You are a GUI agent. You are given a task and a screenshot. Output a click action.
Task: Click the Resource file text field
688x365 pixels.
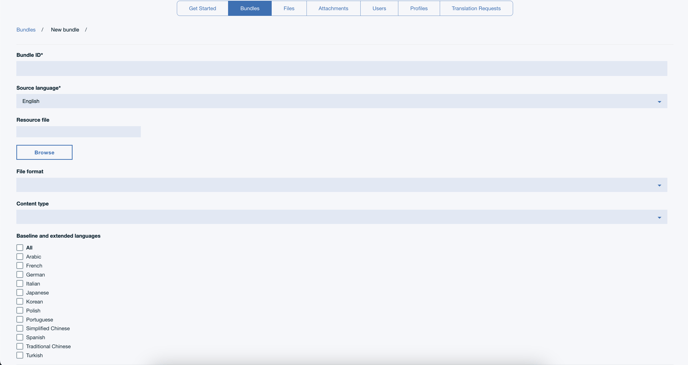point(79,132)
